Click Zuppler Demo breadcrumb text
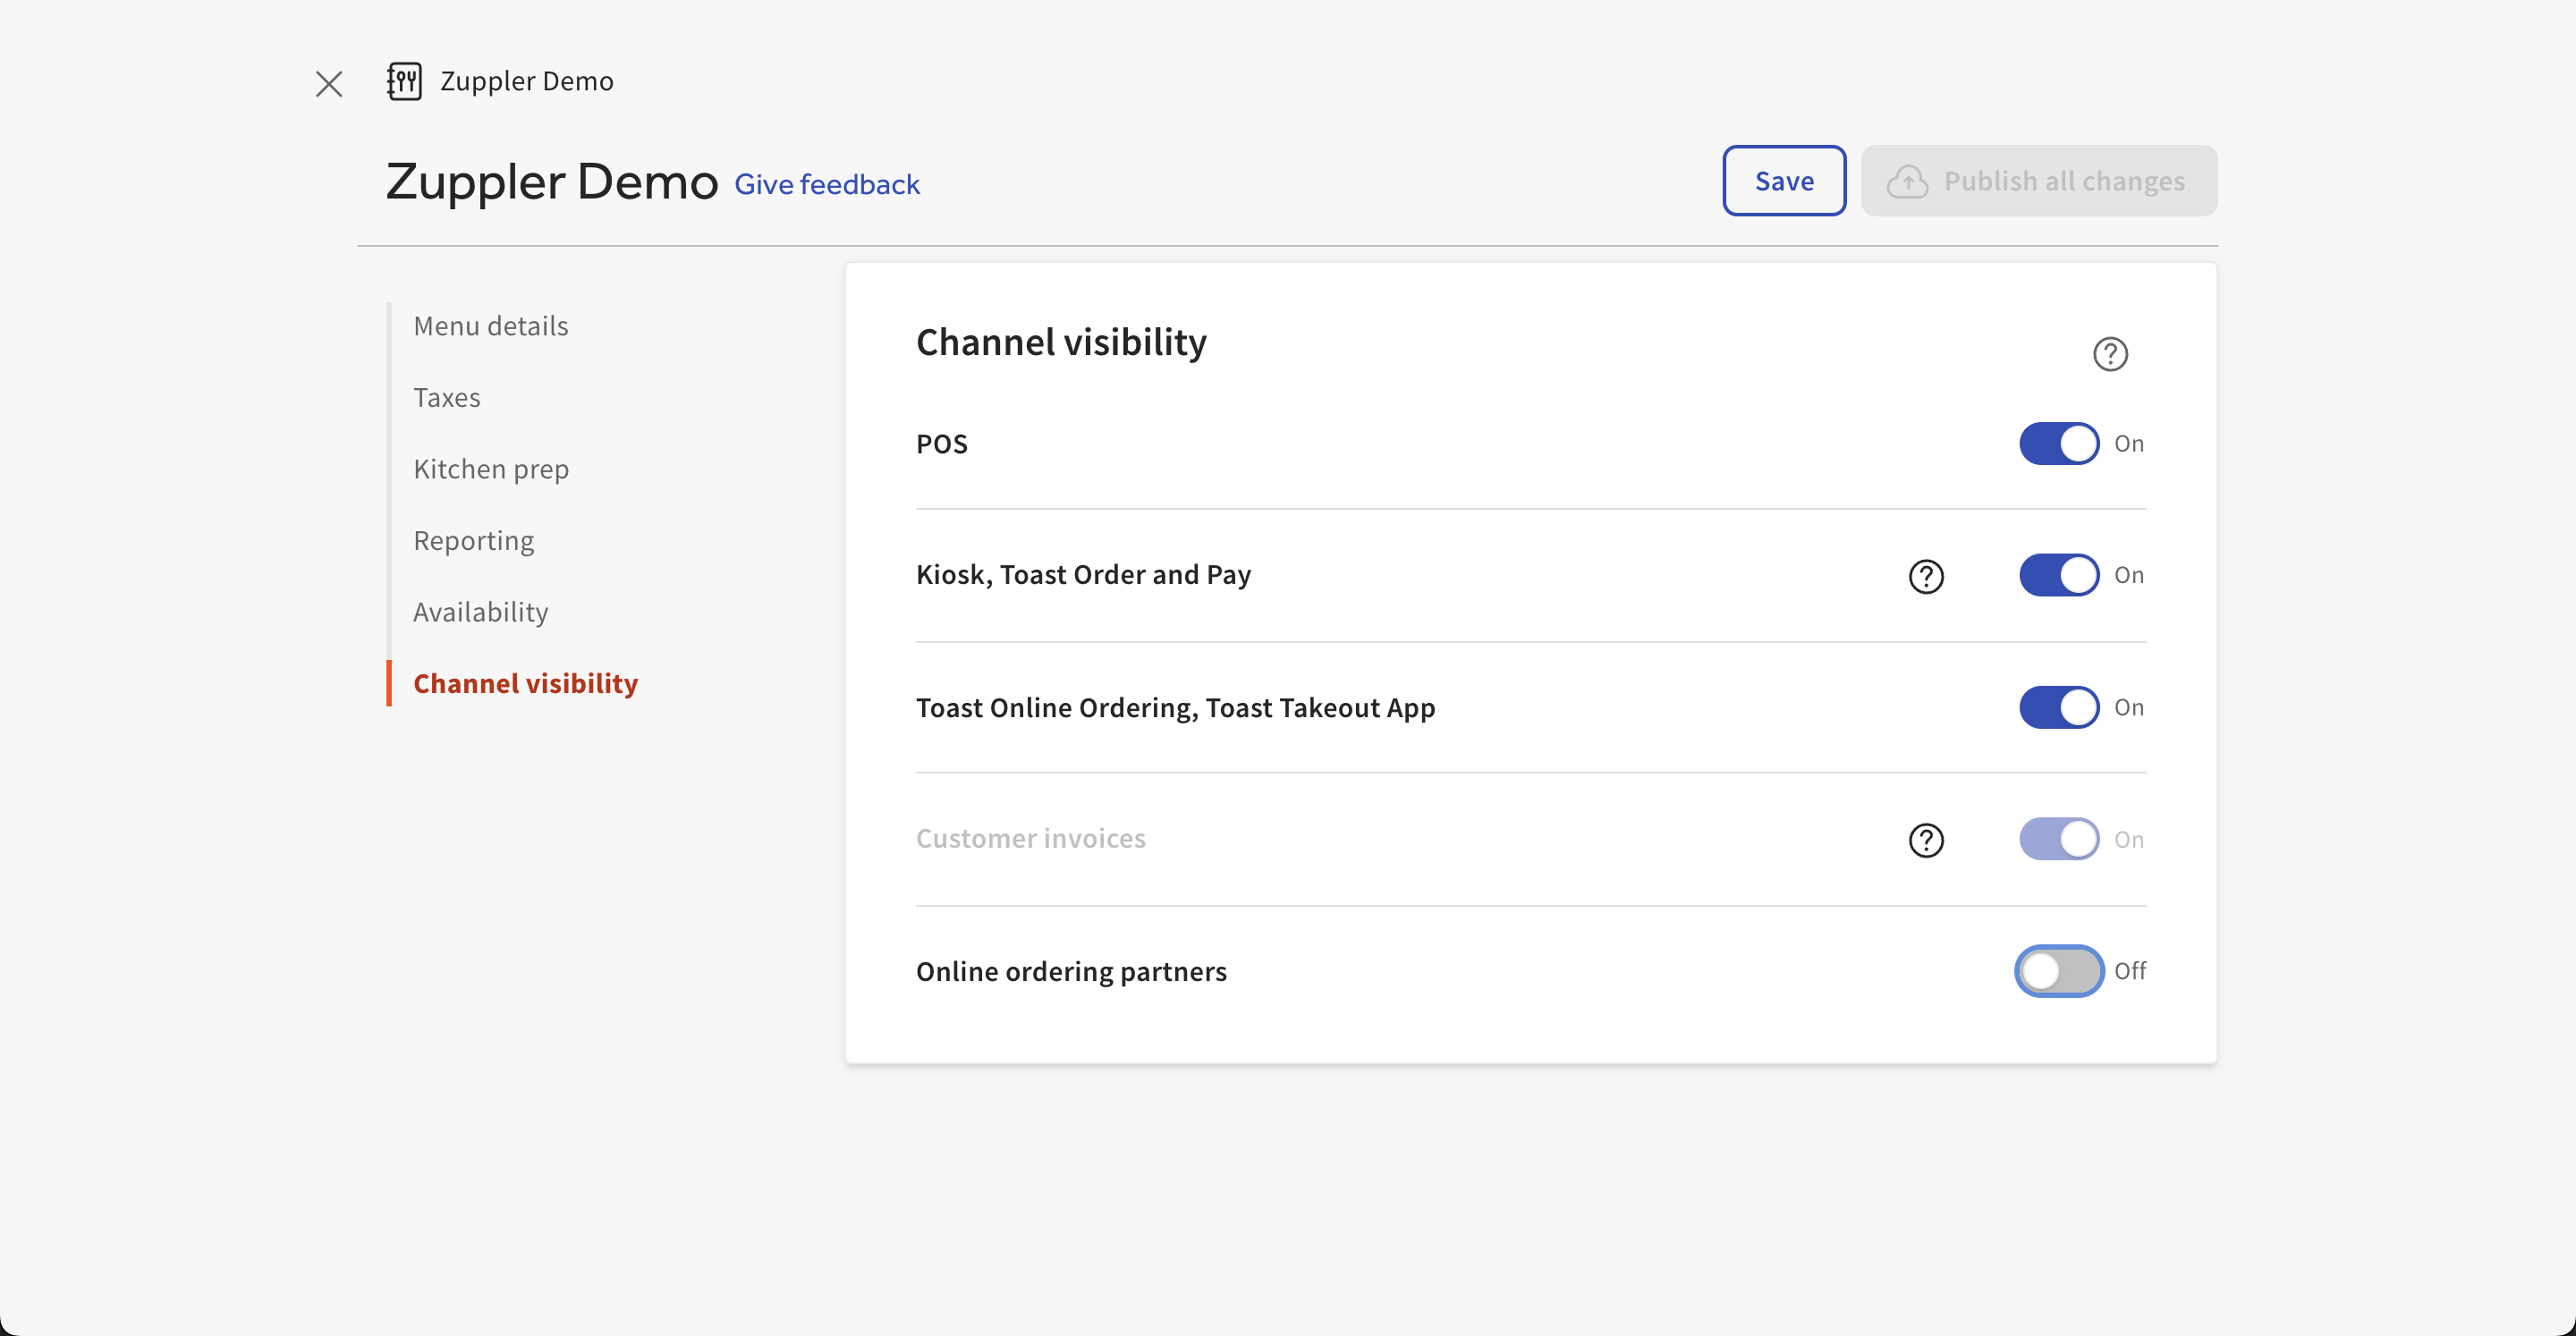This screenshot has height=1336, width=2576. [526, 81]
